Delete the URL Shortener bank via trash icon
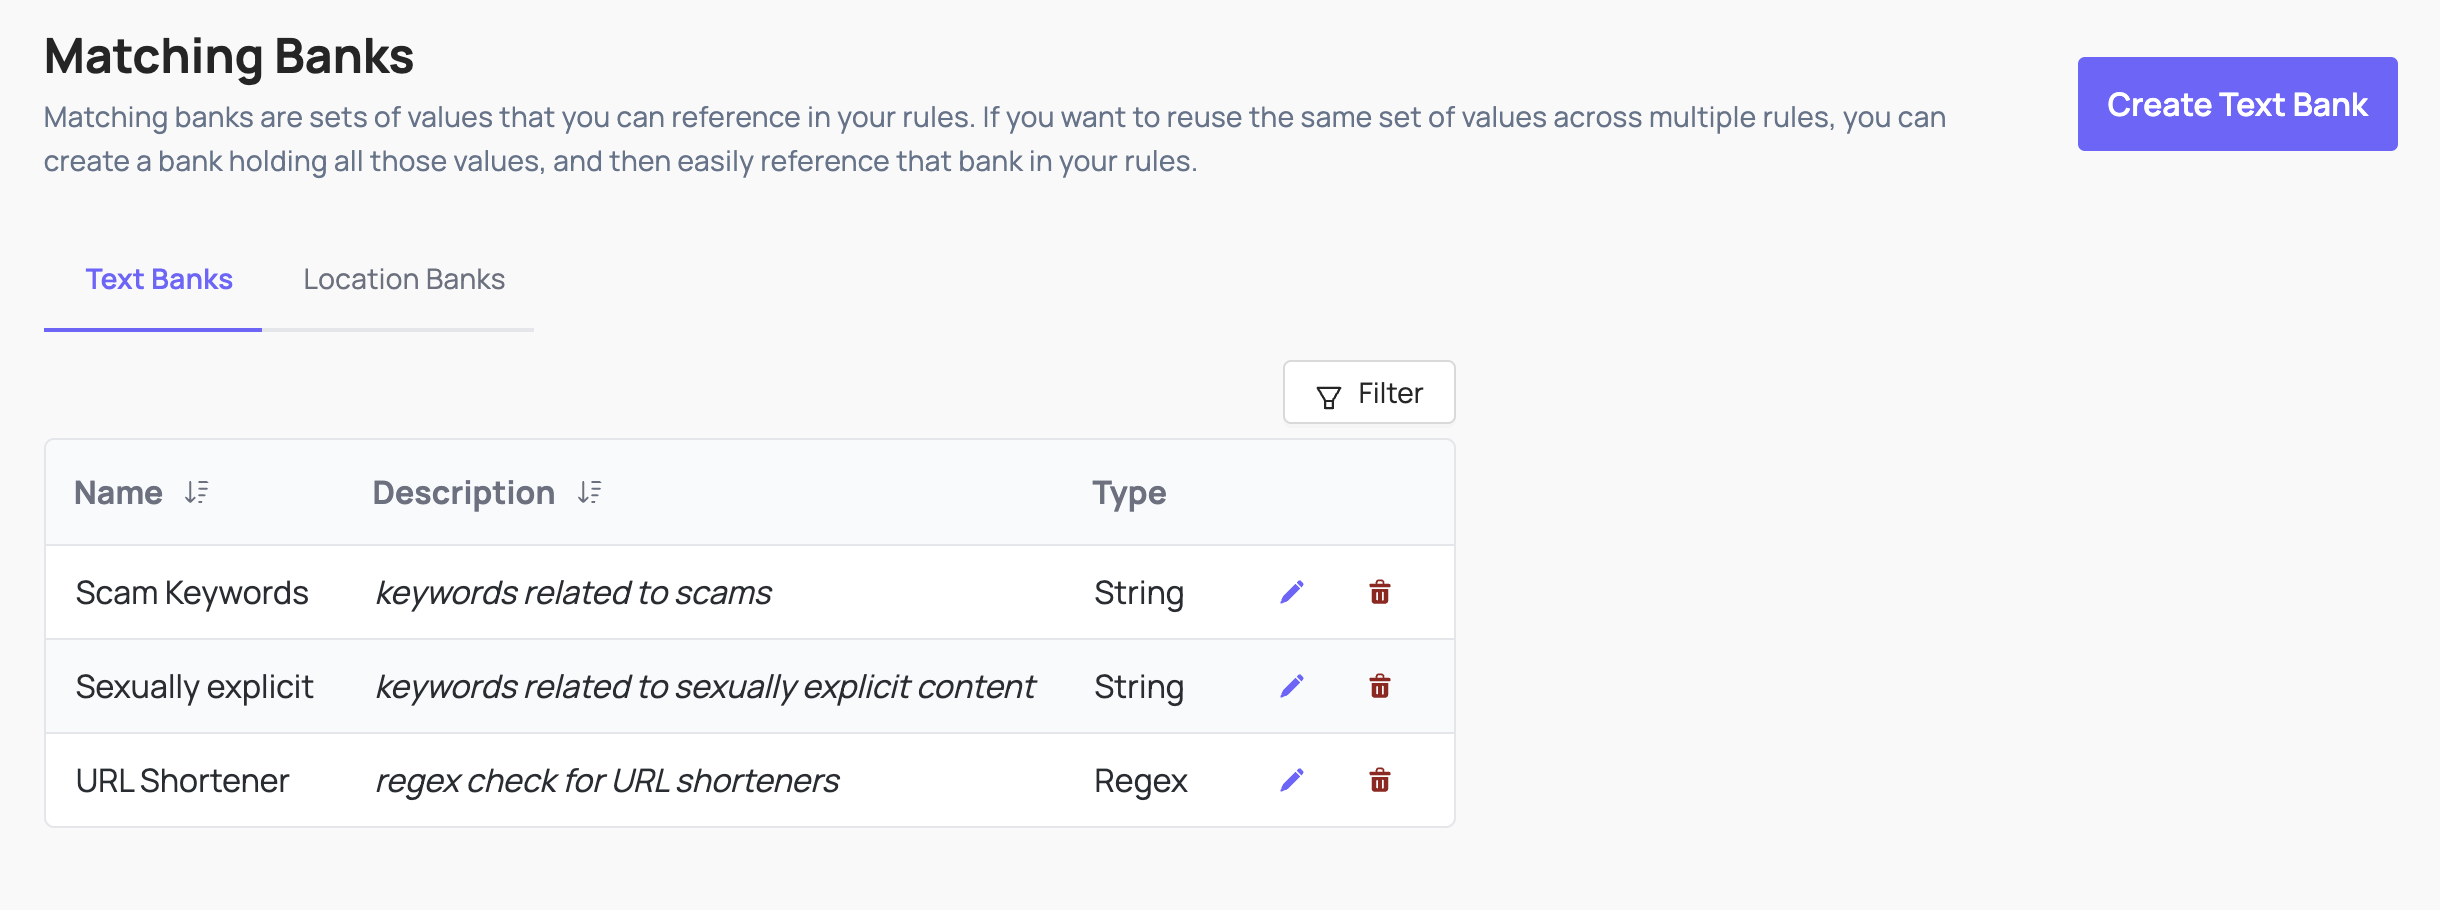 click(1380, 780)
